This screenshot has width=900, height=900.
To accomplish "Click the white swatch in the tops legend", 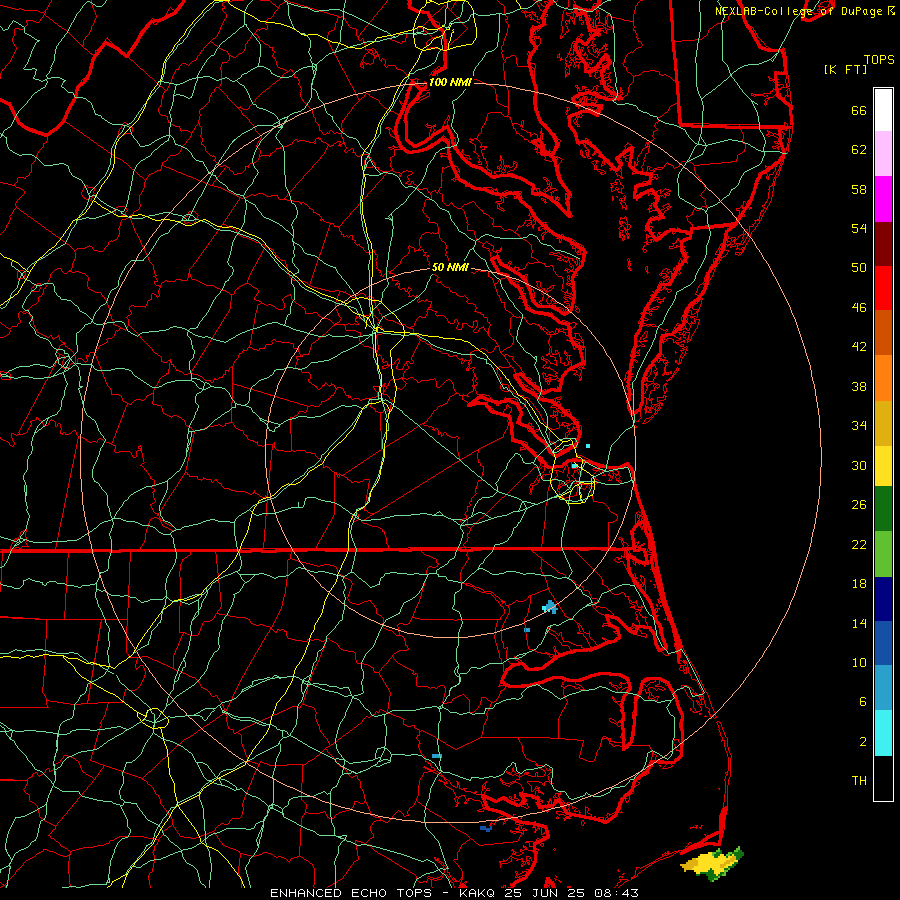I will [883, 110].
